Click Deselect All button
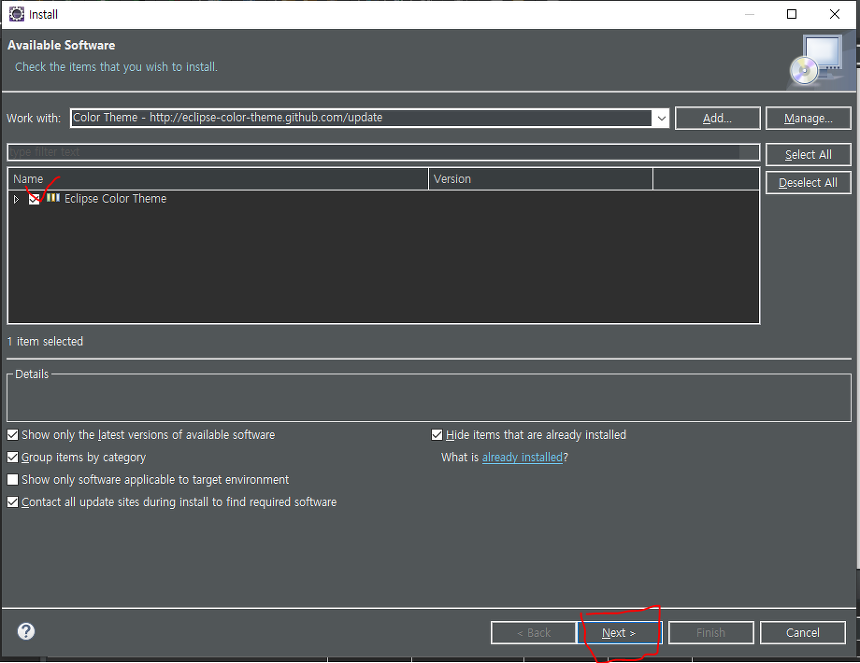The image size is (860, 663). [x=808, y=183]
